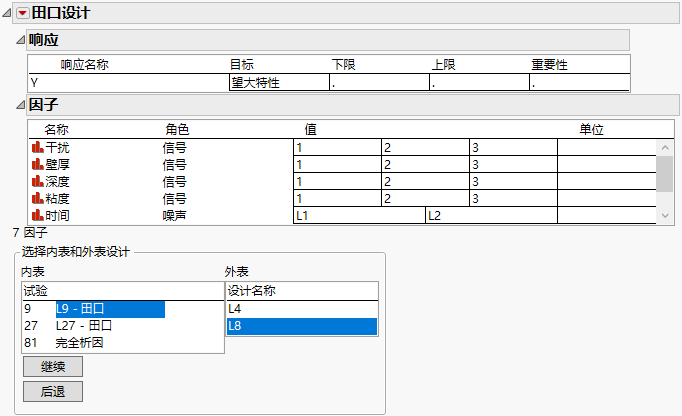This screenshot has width=682, height=416.
Task: Click the 粘度 factor bar-chart icon
Action: (x=37, y=198)
